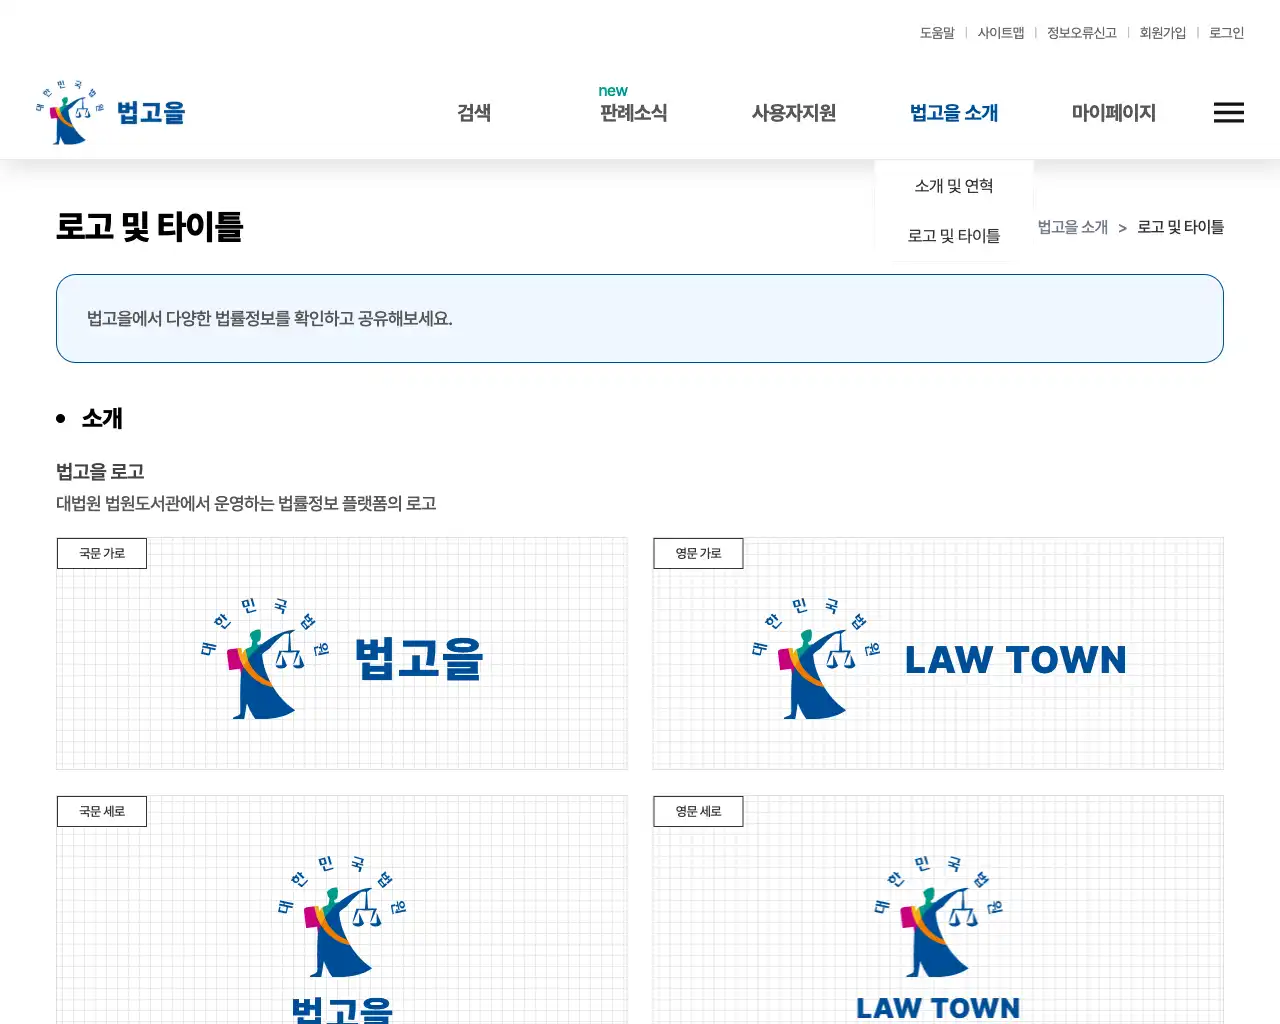This screenshot has height=1024, width=1280.
Task: Click the 정보오류신고 link
Action: (x=1082, y=33)
